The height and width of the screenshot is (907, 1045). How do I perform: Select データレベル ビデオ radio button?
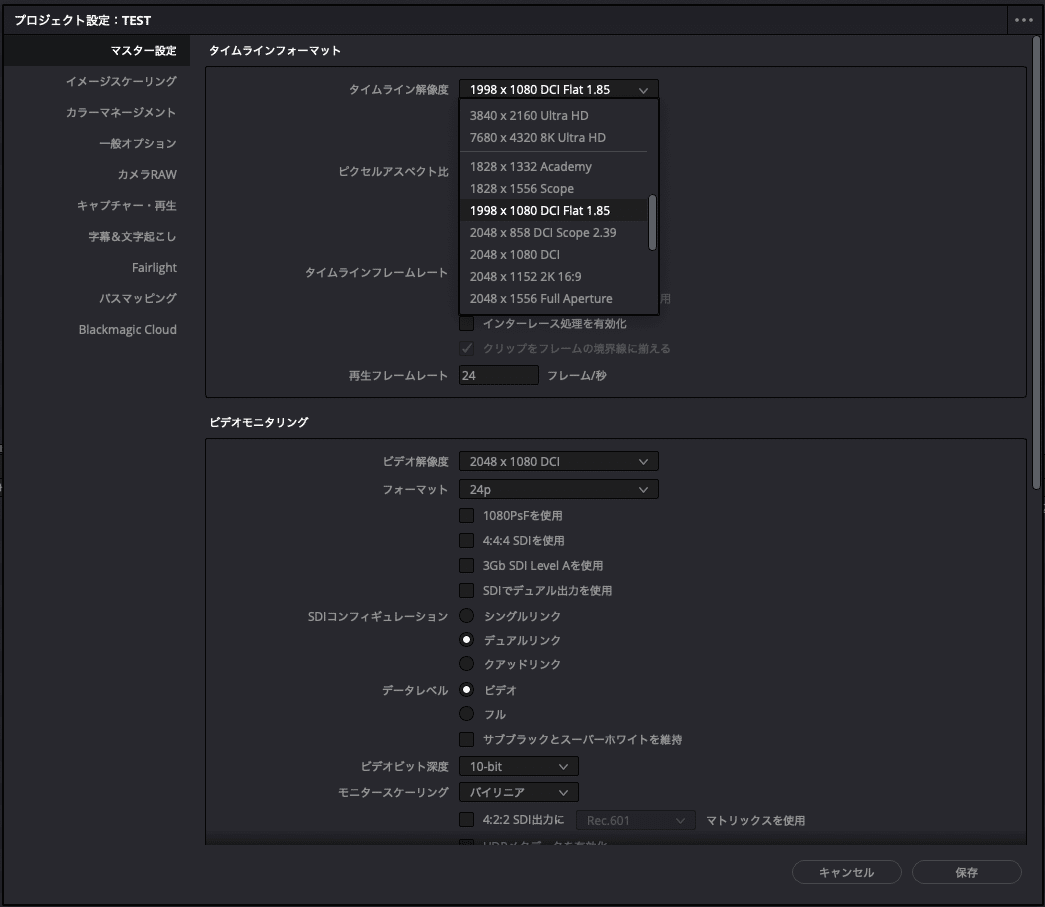(467, 690)
